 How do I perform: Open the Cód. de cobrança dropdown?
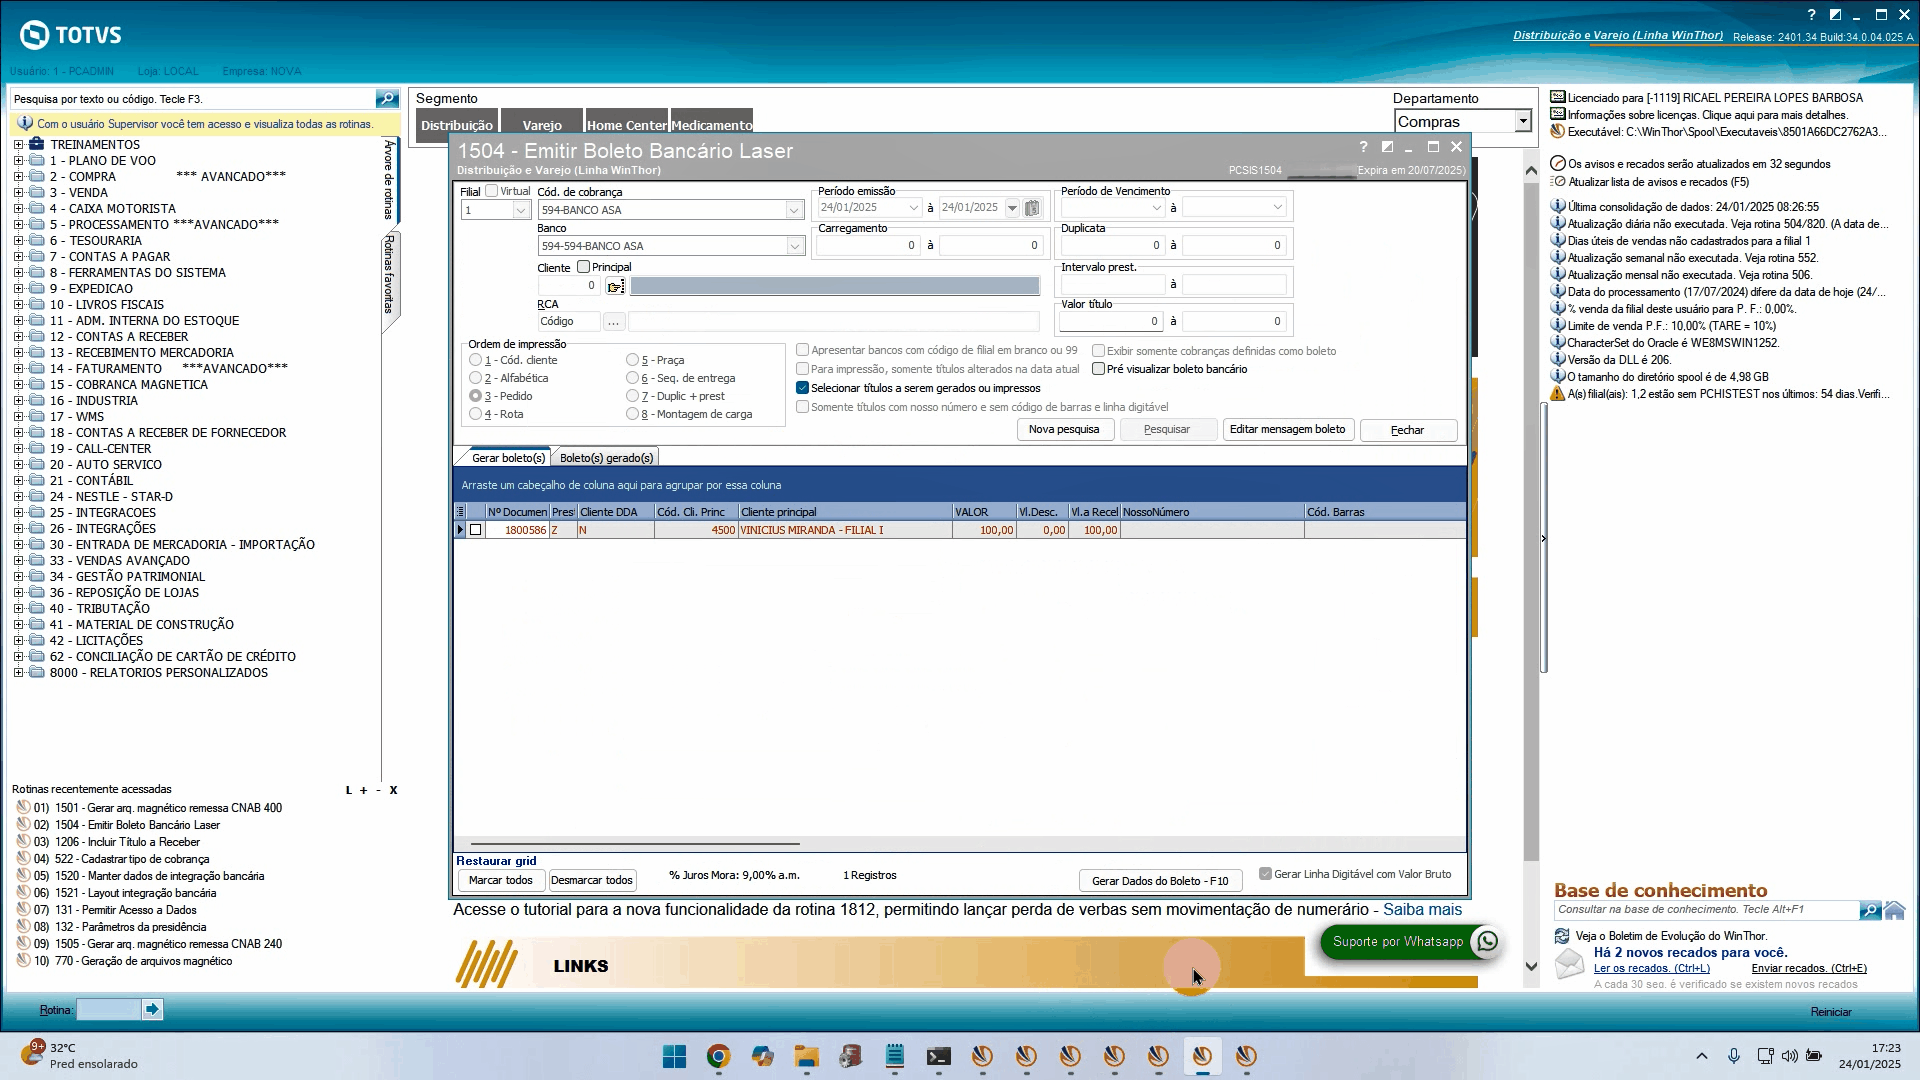tap(793, 210)
